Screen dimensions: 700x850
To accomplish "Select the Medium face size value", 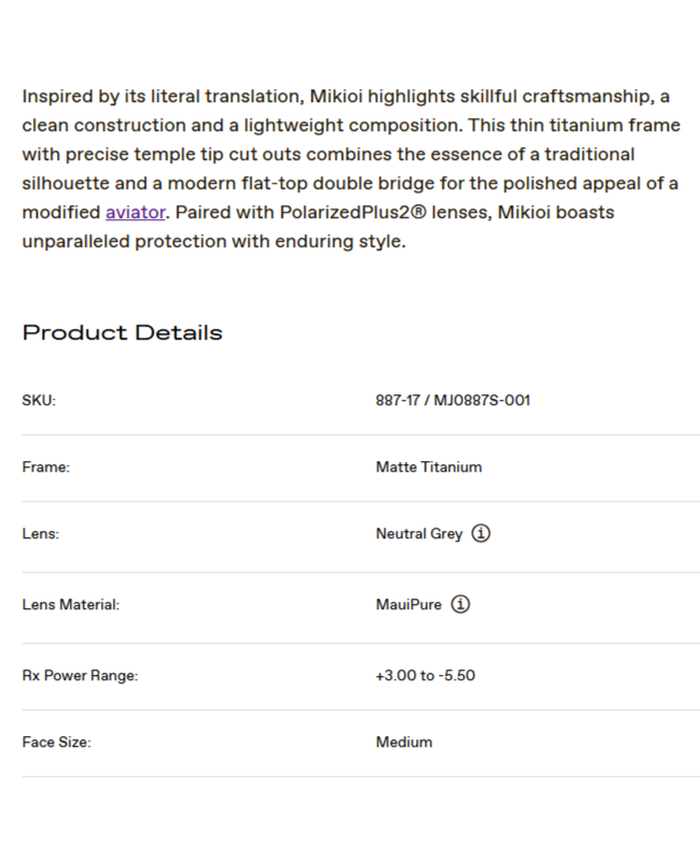I will coord(404,743).
